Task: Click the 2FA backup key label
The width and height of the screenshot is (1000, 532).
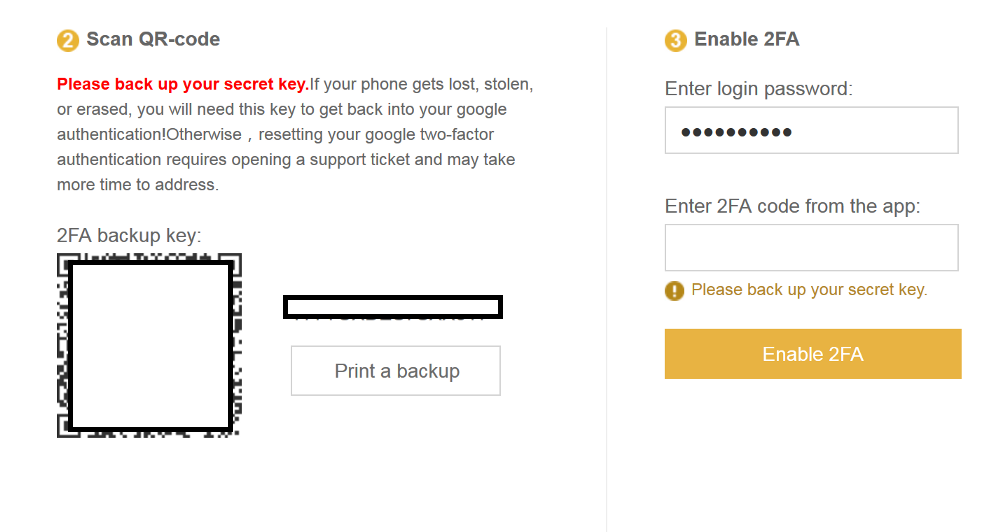Action: [129, 236]
